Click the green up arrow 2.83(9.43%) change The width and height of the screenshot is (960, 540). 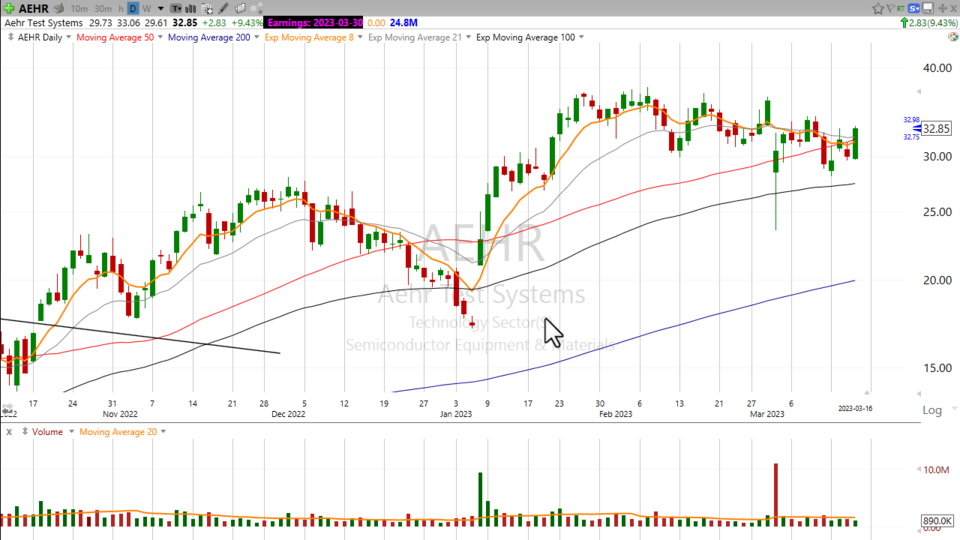click(x=929, y=23)
